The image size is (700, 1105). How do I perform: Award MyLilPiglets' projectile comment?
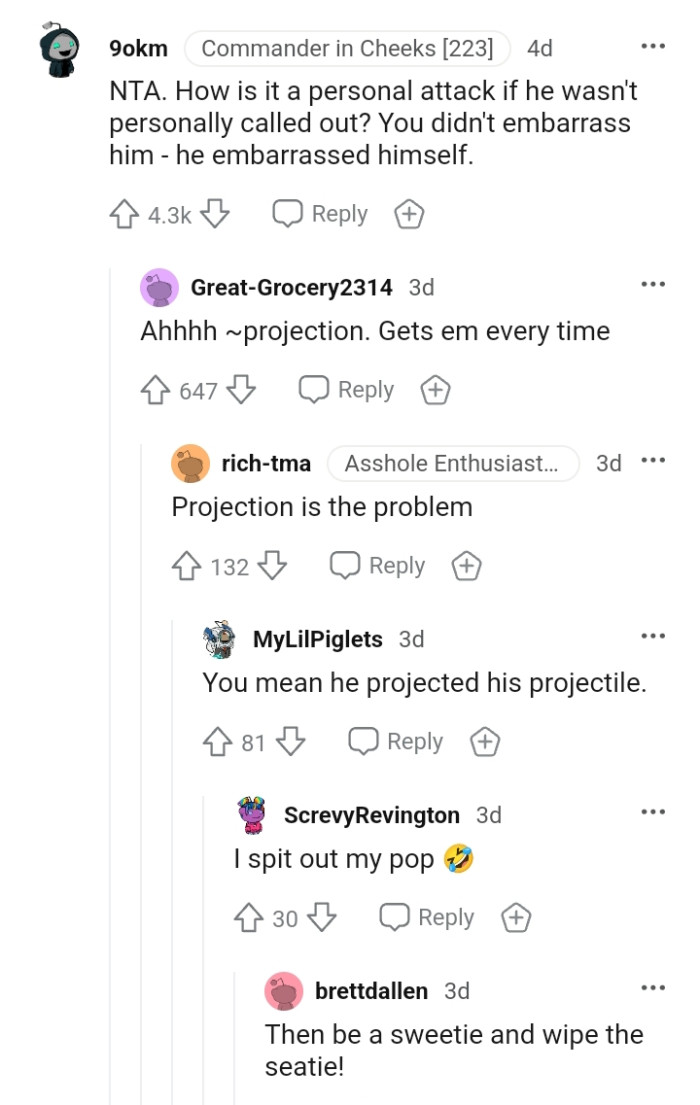484,741
